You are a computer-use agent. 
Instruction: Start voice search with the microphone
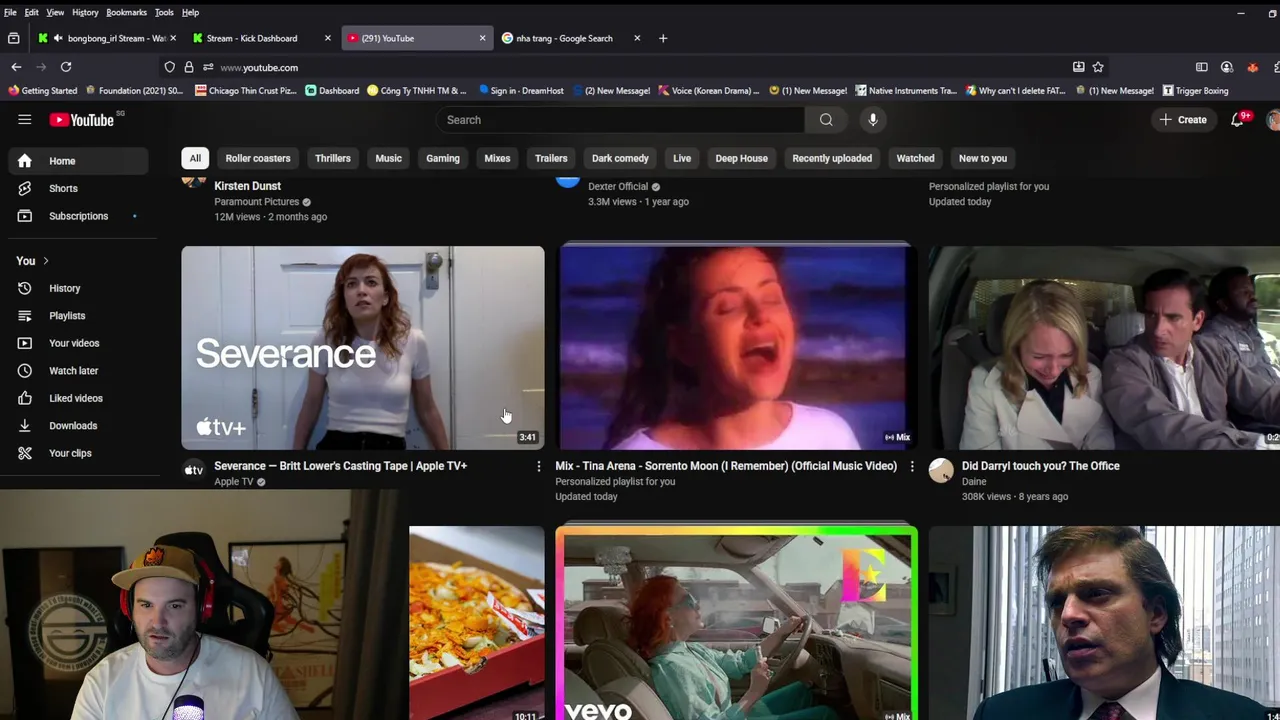pyautogui.click(x=873, y=120)
